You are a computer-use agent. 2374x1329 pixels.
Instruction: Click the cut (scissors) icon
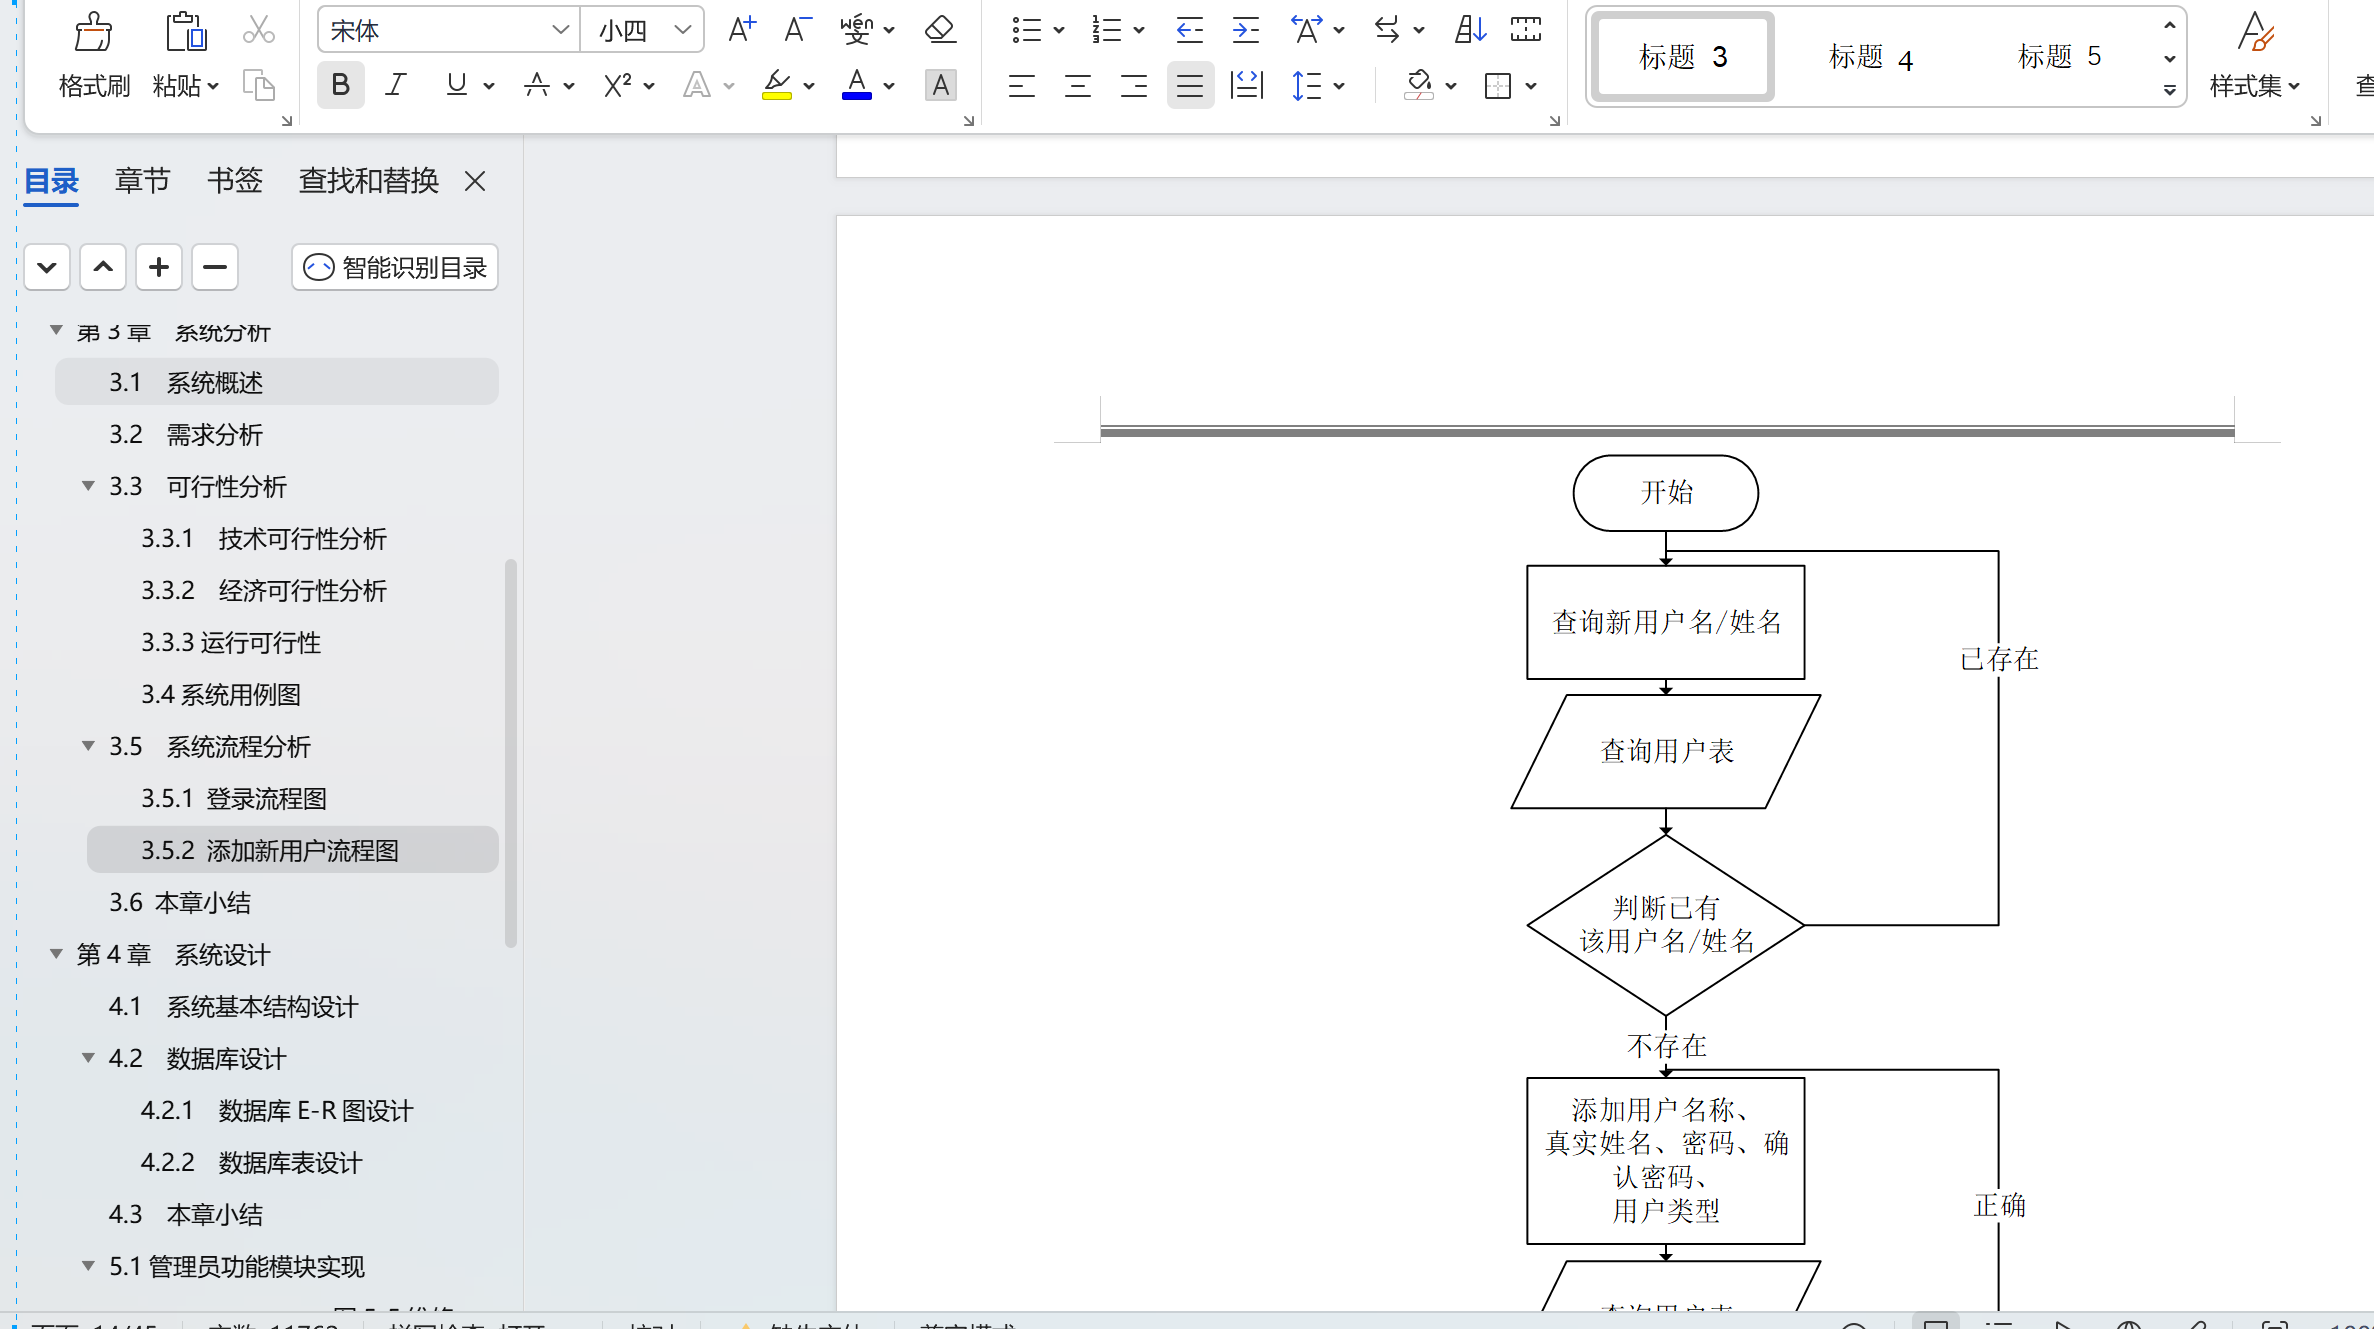[259, 30]
